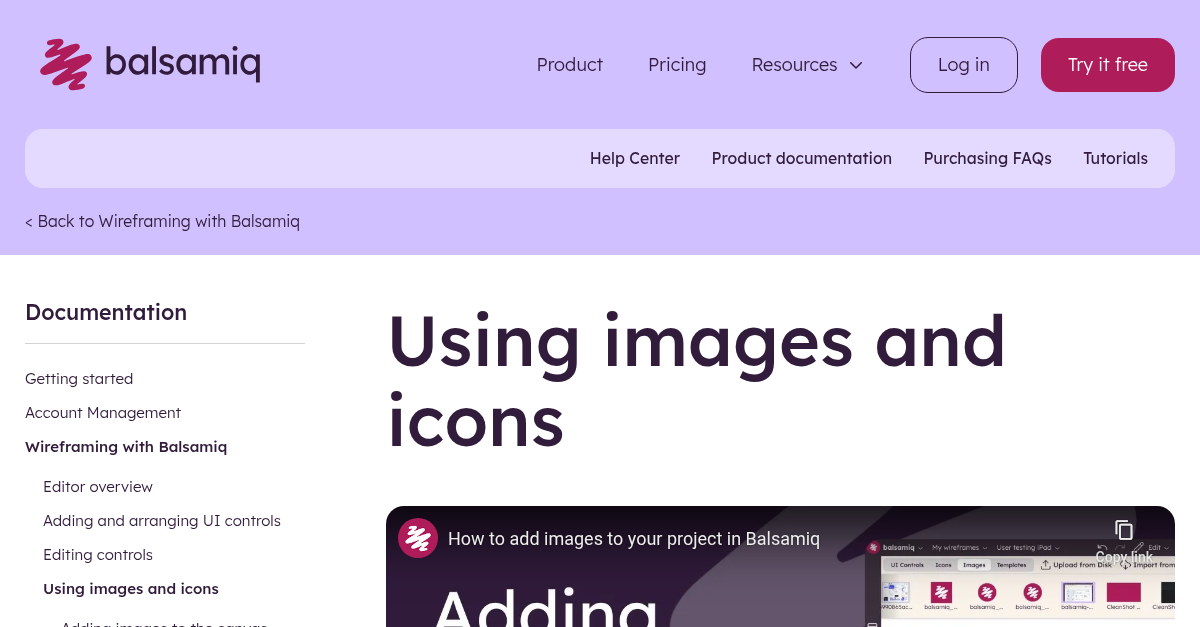Select Account Management in the sidebar
The width and height of the screenshot is (1200, 627).
[103, 413]
